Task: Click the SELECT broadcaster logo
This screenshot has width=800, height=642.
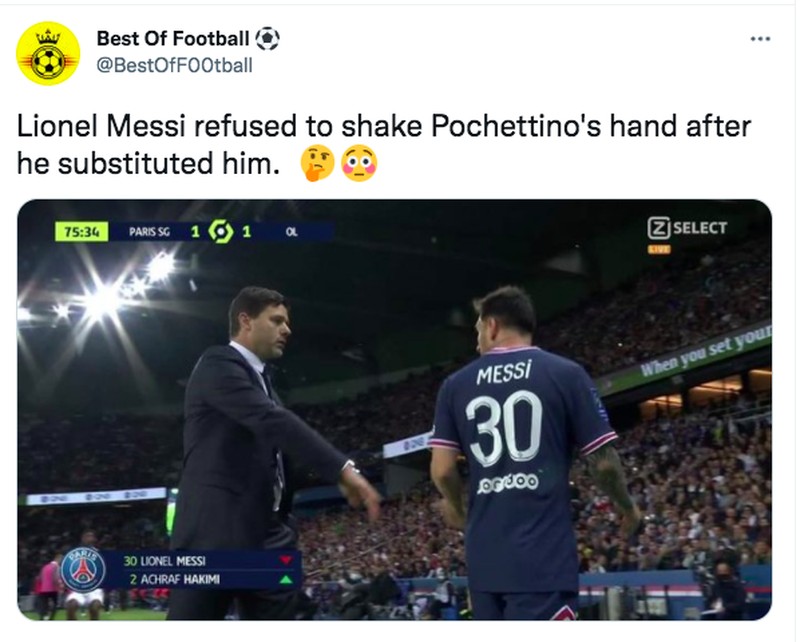Action: [692, 228]
